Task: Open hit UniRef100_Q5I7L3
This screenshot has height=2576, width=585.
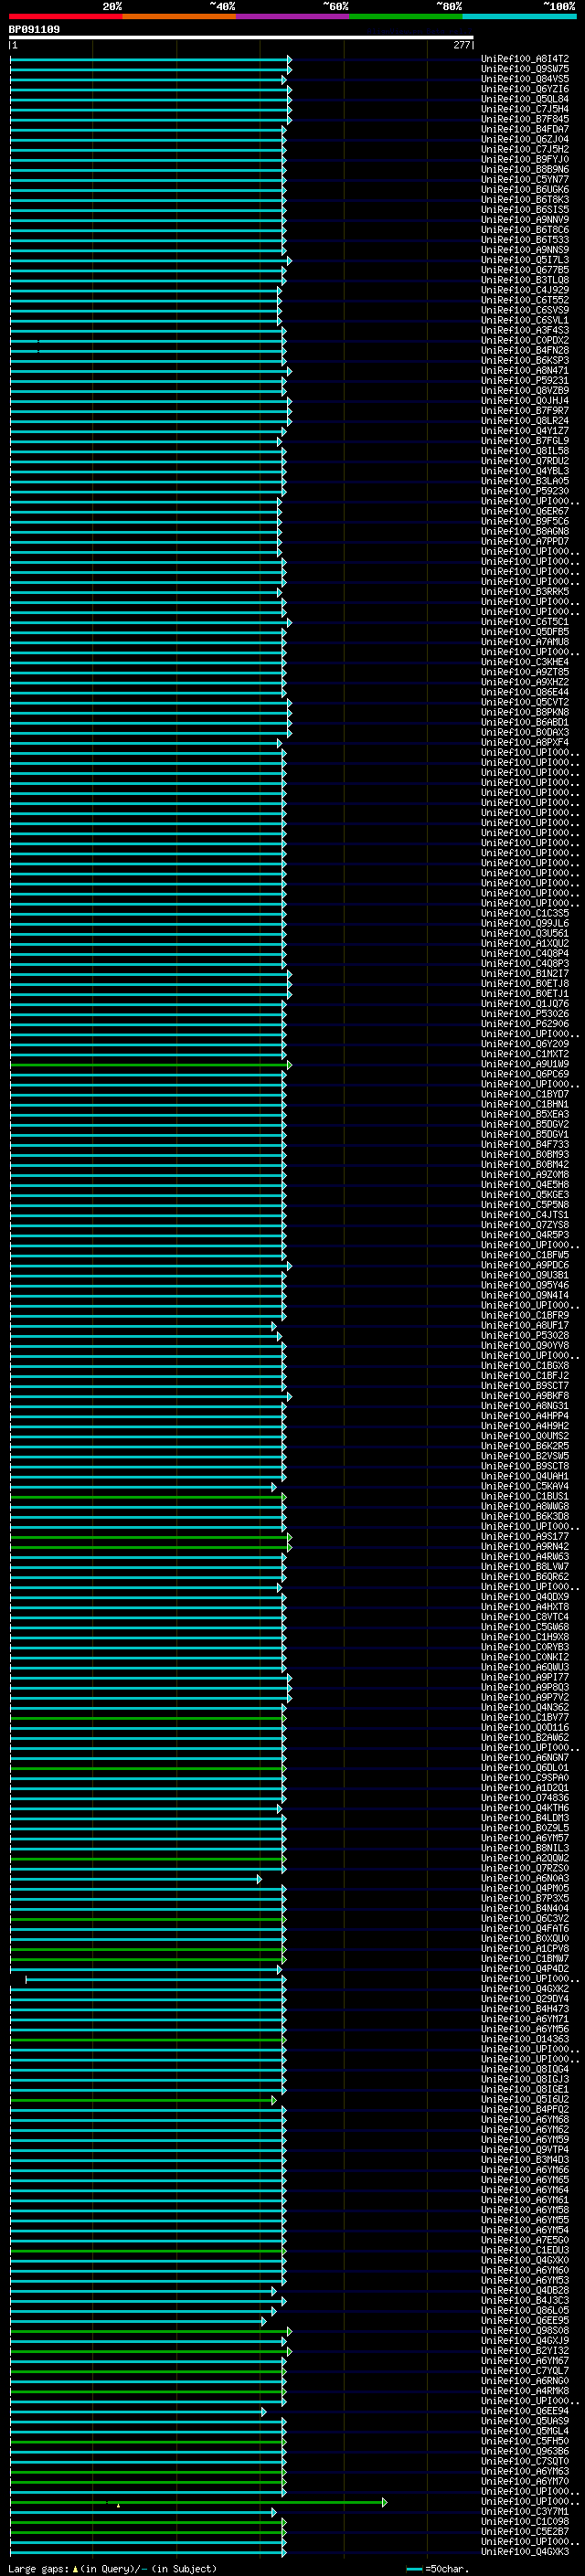Action: [x=525, y=260]
